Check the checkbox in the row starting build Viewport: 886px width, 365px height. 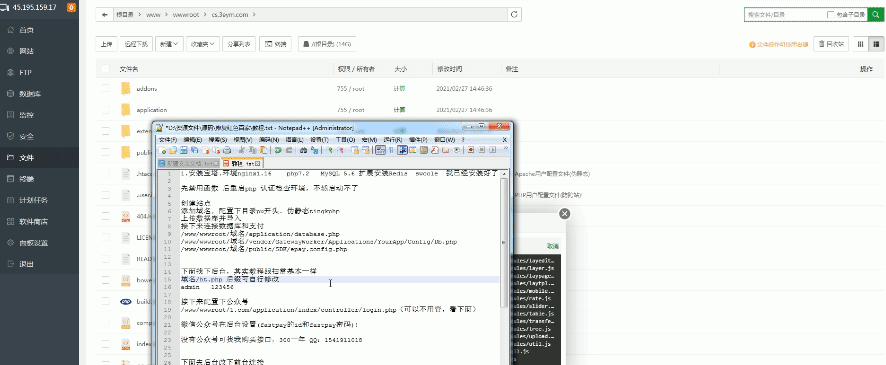click(x=106, y=301)
